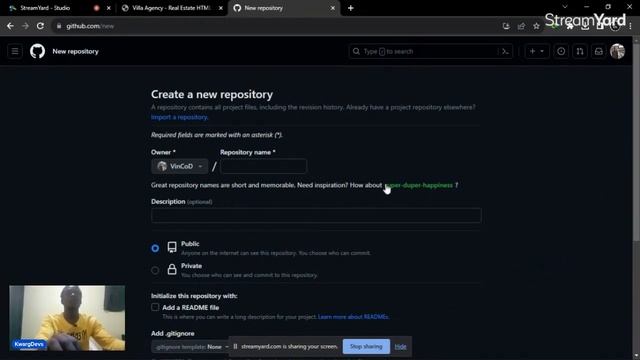Image resolution: width=640 pixels, height=360 pixels.
Task: Go to the GitHub homepage via the Octocat logo
Action: [x=38, y=51]
